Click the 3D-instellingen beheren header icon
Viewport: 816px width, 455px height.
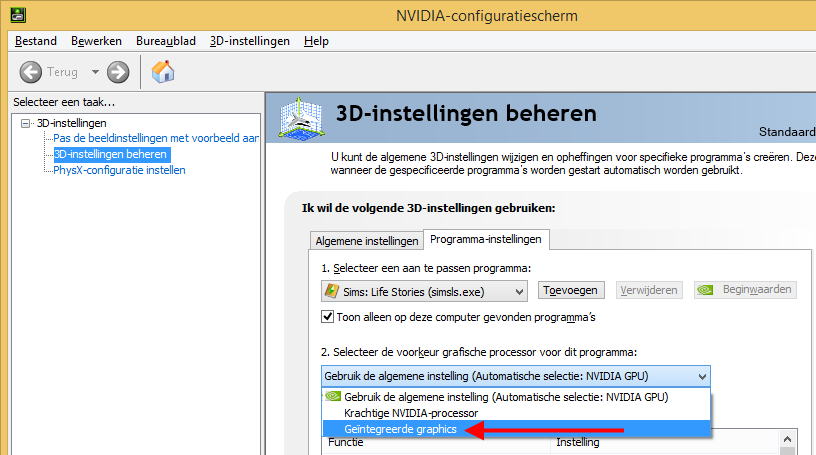click(301, 118)
